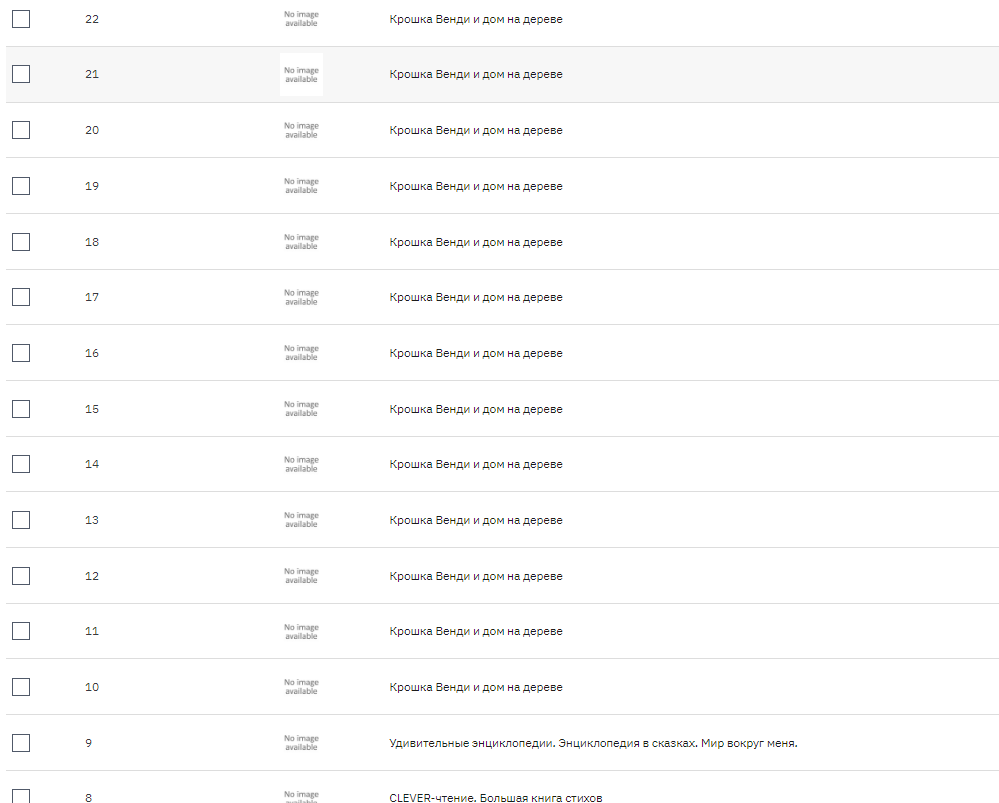Image resolution: width=999 pixels, height=803 pixels.
Task: Open CLEVER-чтение Большая книга стихов title
Action: (496, 797)
